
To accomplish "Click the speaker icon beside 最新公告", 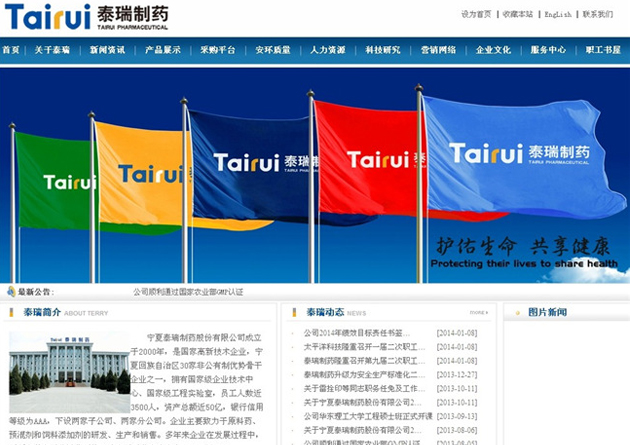I will (x=11, y=292).
